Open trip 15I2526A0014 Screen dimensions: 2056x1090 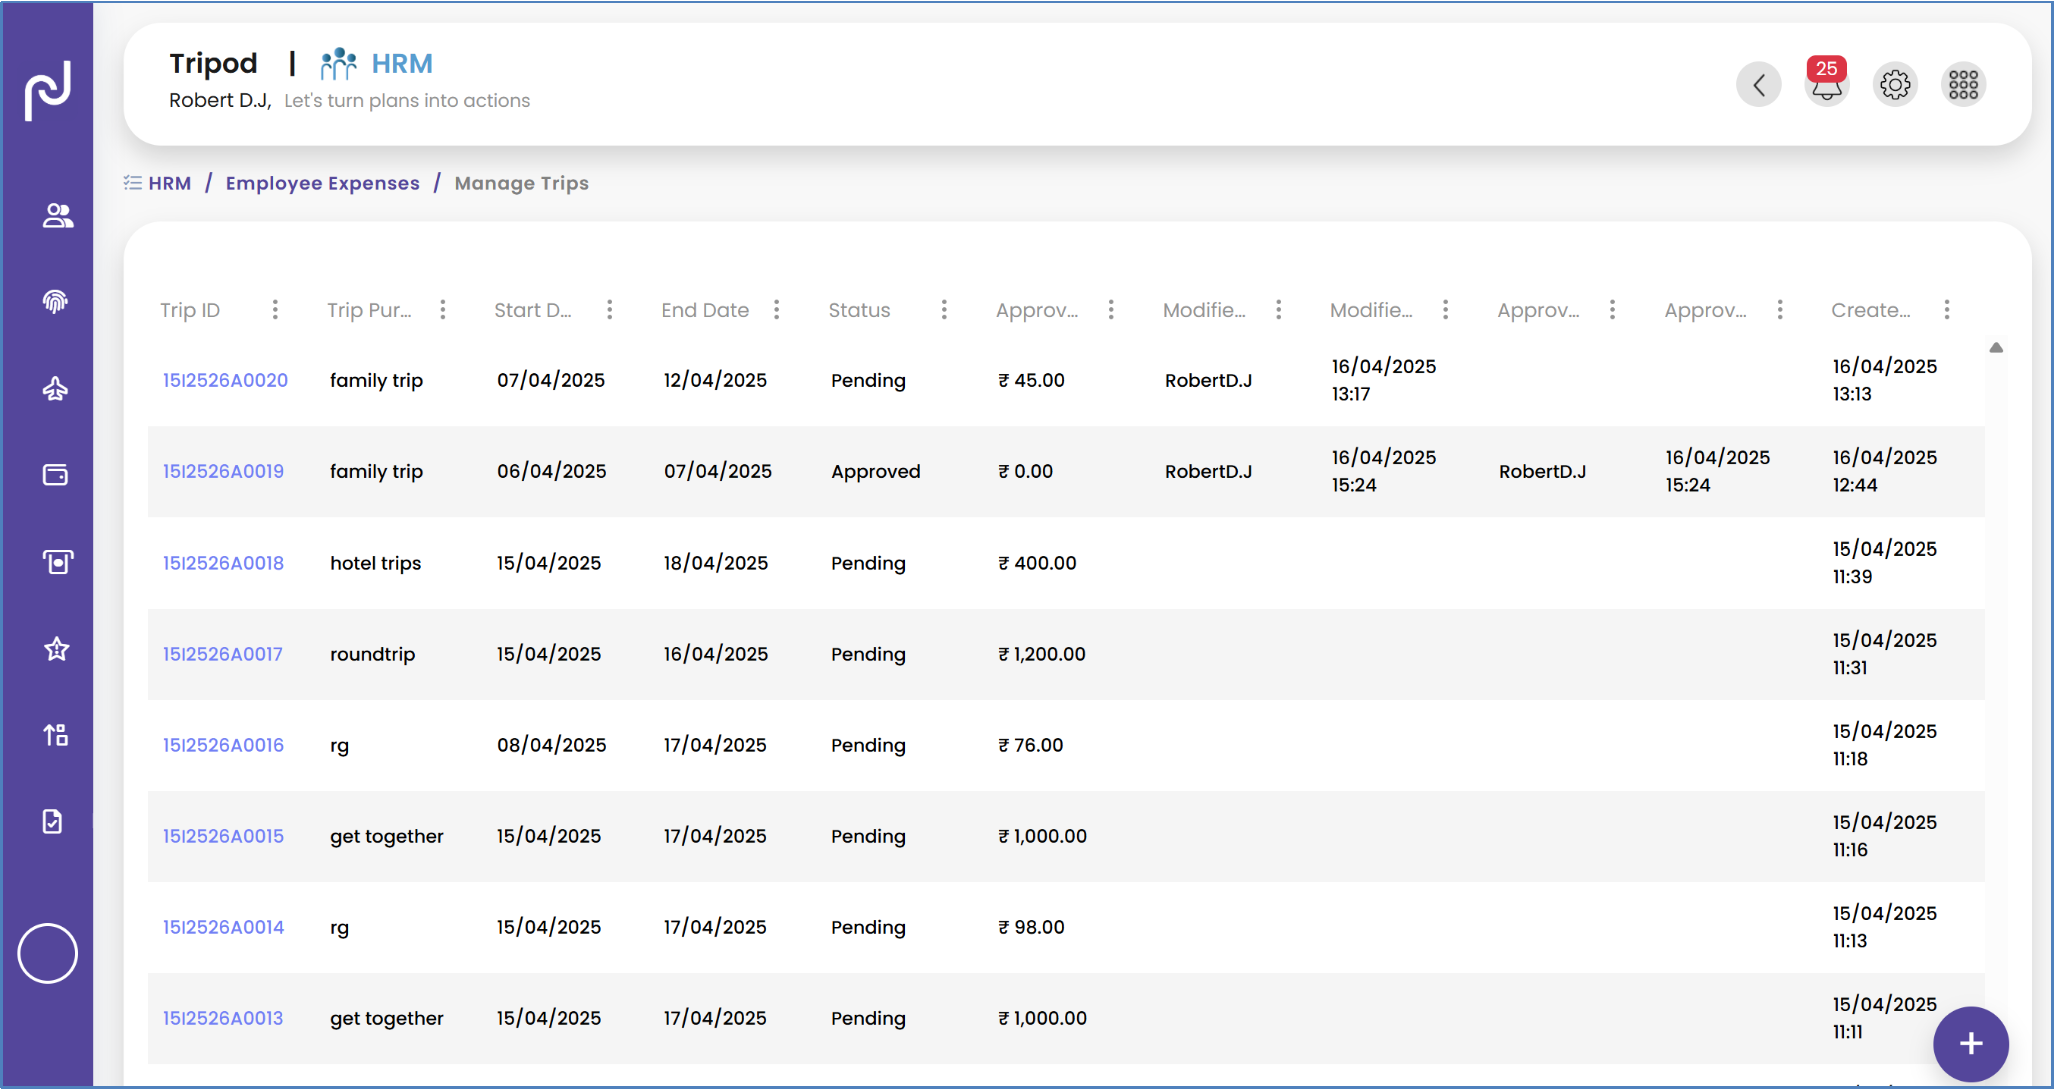pos(223,927)
